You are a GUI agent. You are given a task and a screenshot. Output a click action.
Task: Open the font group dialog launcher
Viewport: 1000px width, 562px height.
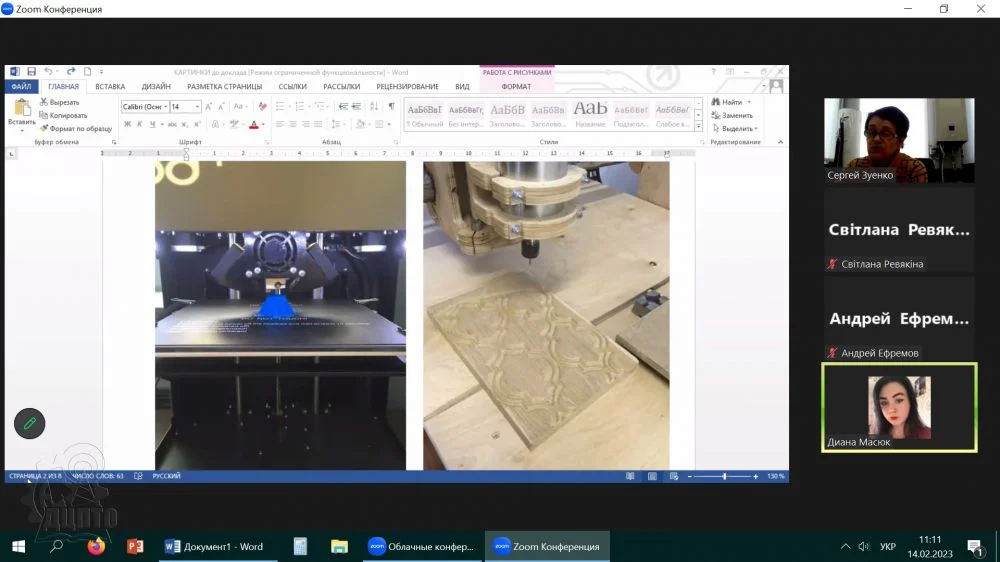[267, 142]
